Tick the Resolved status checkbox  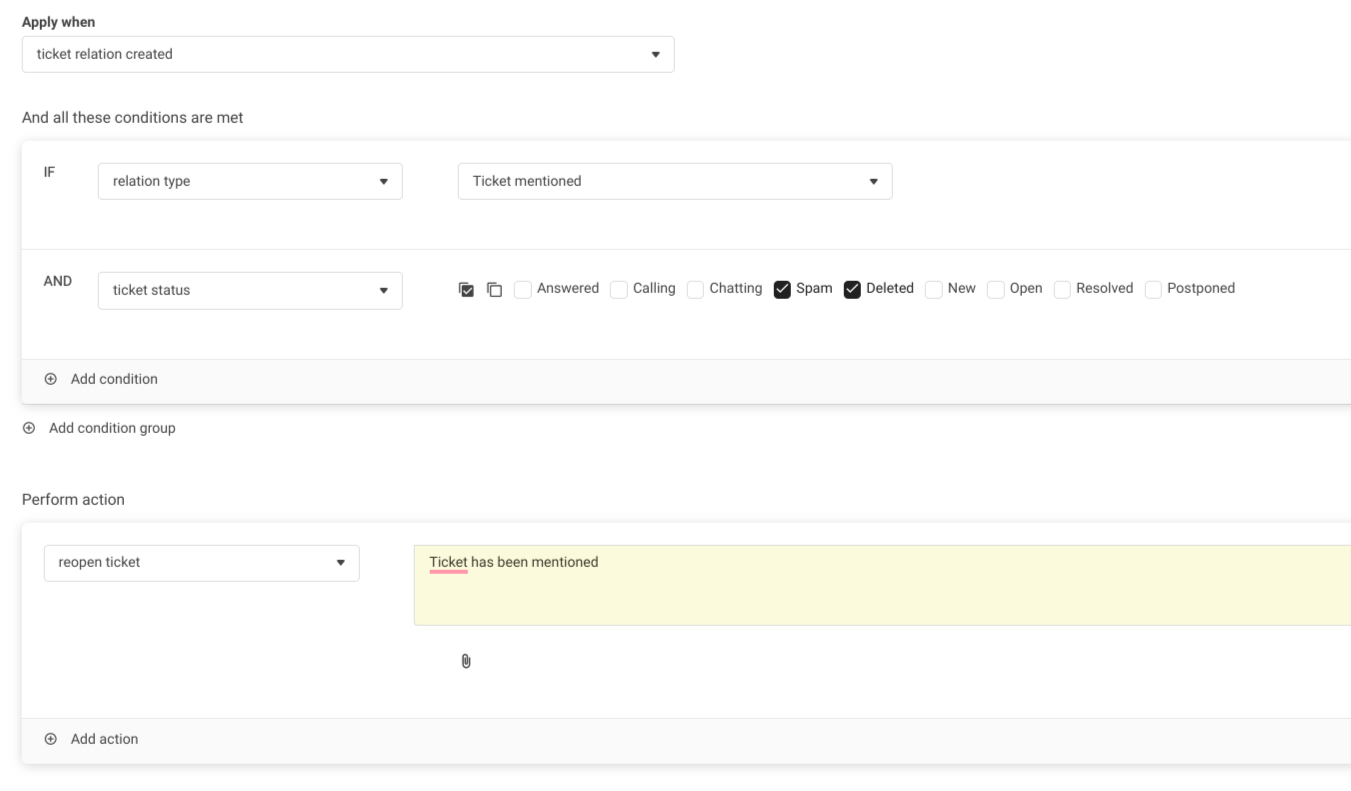pyautogui.click(x=1063, y=289)
